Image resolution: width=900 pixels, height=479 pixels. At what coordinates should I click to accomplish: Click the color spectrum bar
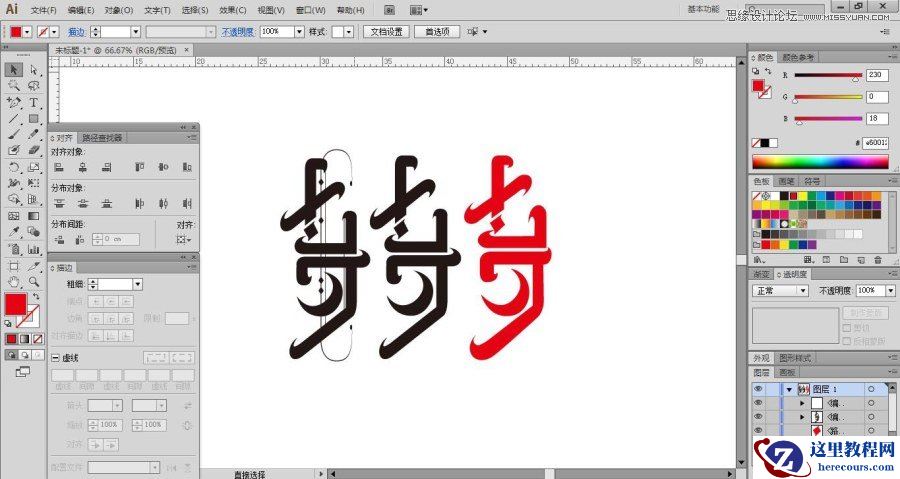820,162
